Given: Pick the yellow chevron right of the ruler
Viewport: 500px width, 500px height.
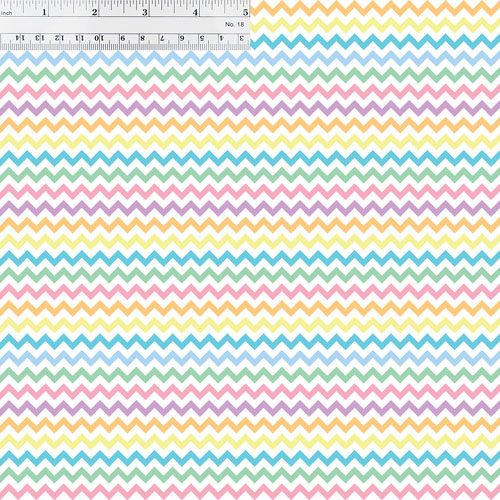Looking at the screenshot, I should (x=375, y=25).
